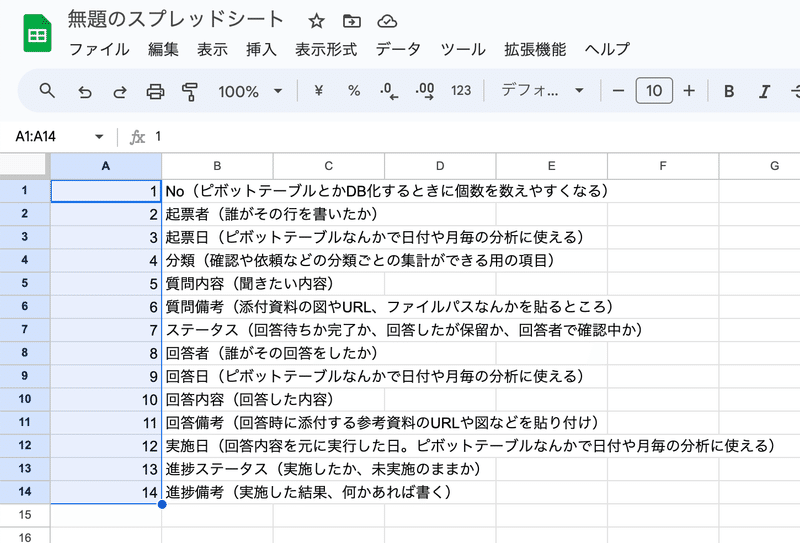Open the 表示 menu
The image size is (800, 543).
point(212,50)
